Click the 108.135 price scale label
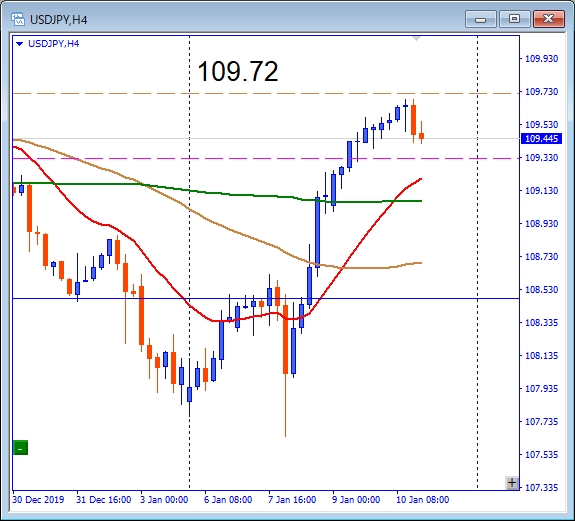This screenshot has height=521, width=575. point(542,356)
